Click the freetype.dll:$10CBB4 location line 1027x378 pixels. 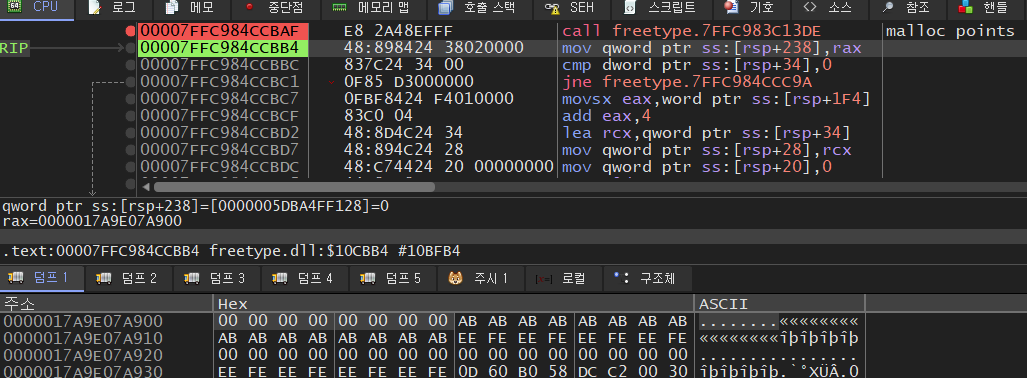(x=231, y=251)
